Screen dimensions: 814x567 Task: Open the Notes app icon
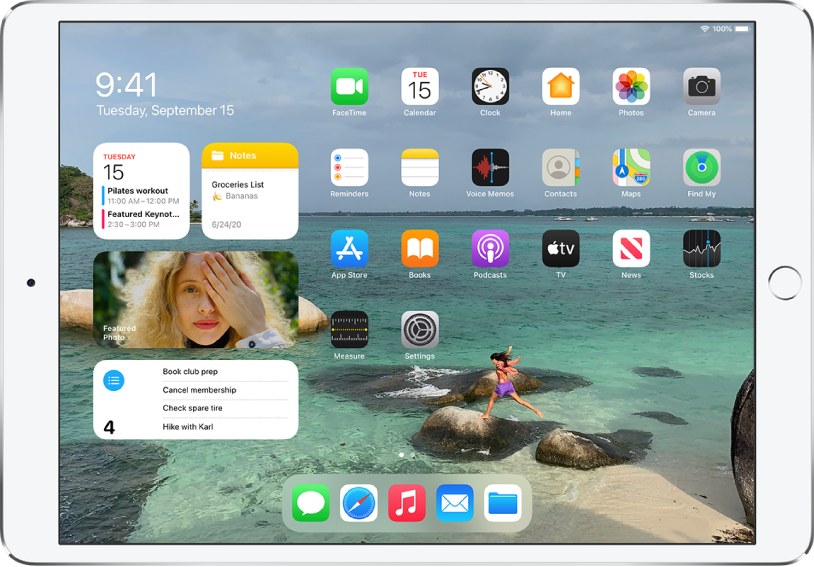point(419,167)
